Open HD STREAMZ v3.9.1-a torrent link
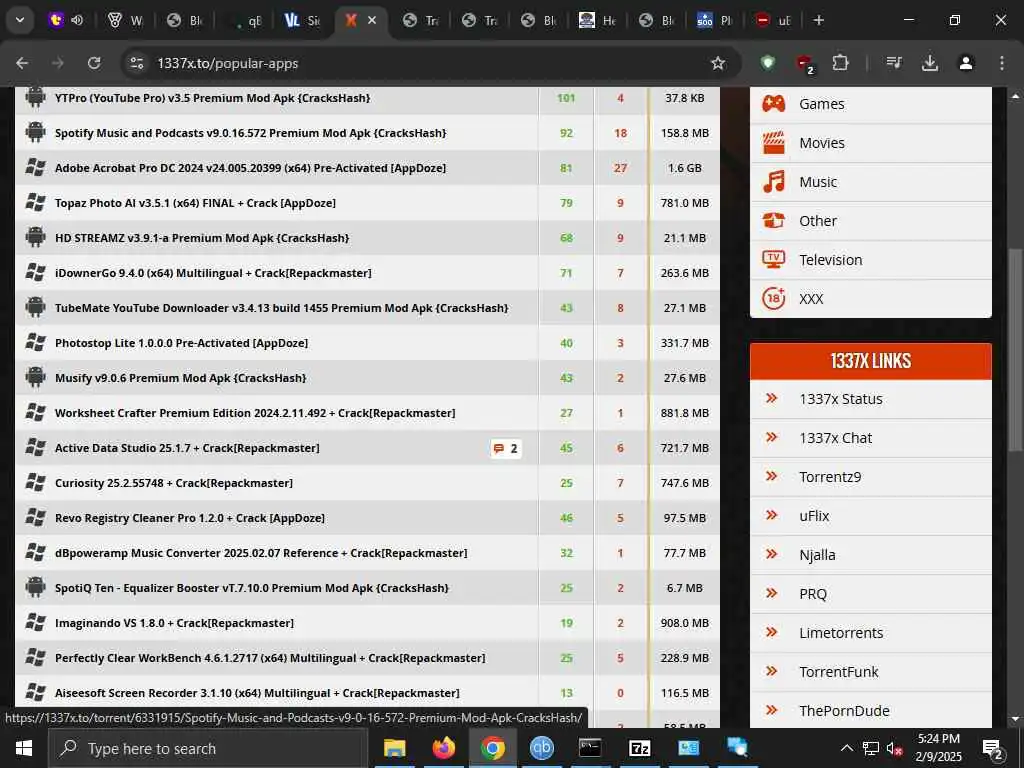The image size is (1024, 768). (202, 238)
